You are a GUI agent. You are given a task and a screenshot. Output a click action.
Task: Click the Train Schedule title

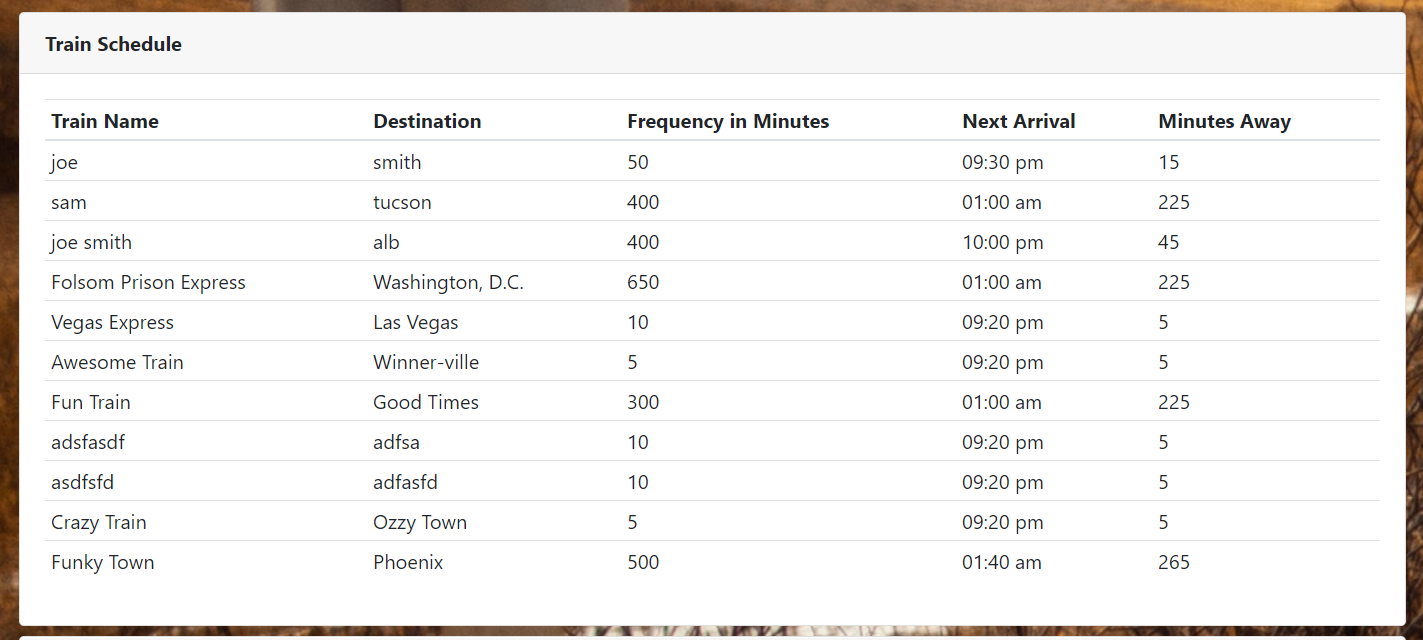[x=113, y=44]
